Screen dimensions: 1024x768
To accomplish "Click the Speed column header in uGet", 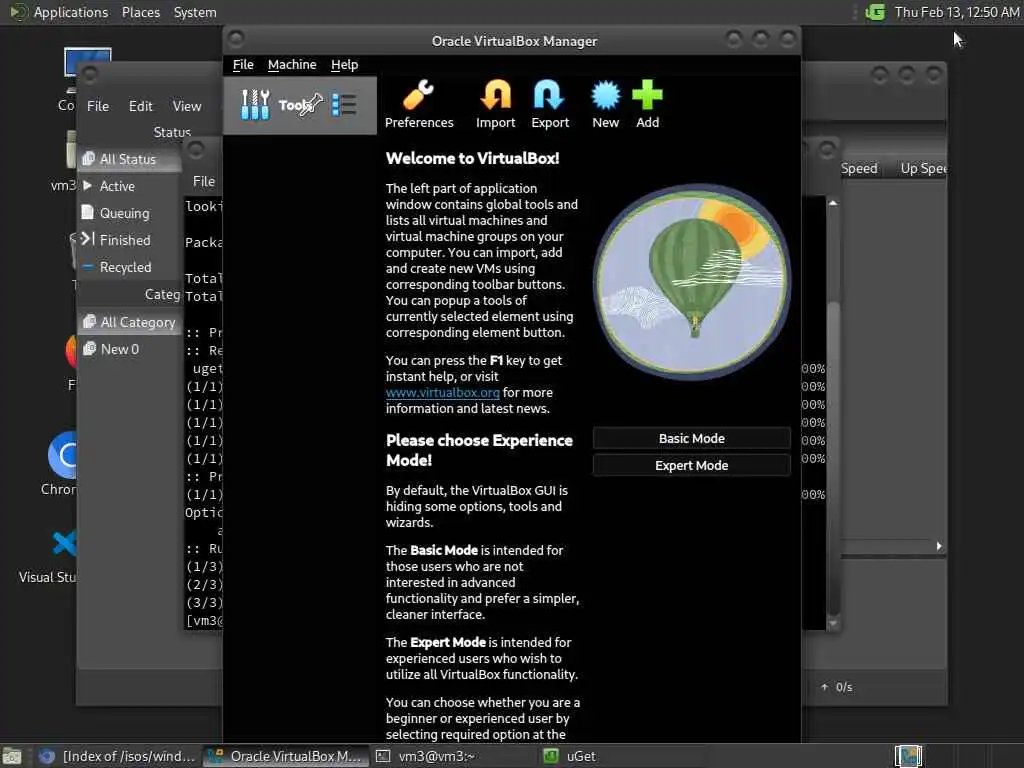I will tap(859, 168).
